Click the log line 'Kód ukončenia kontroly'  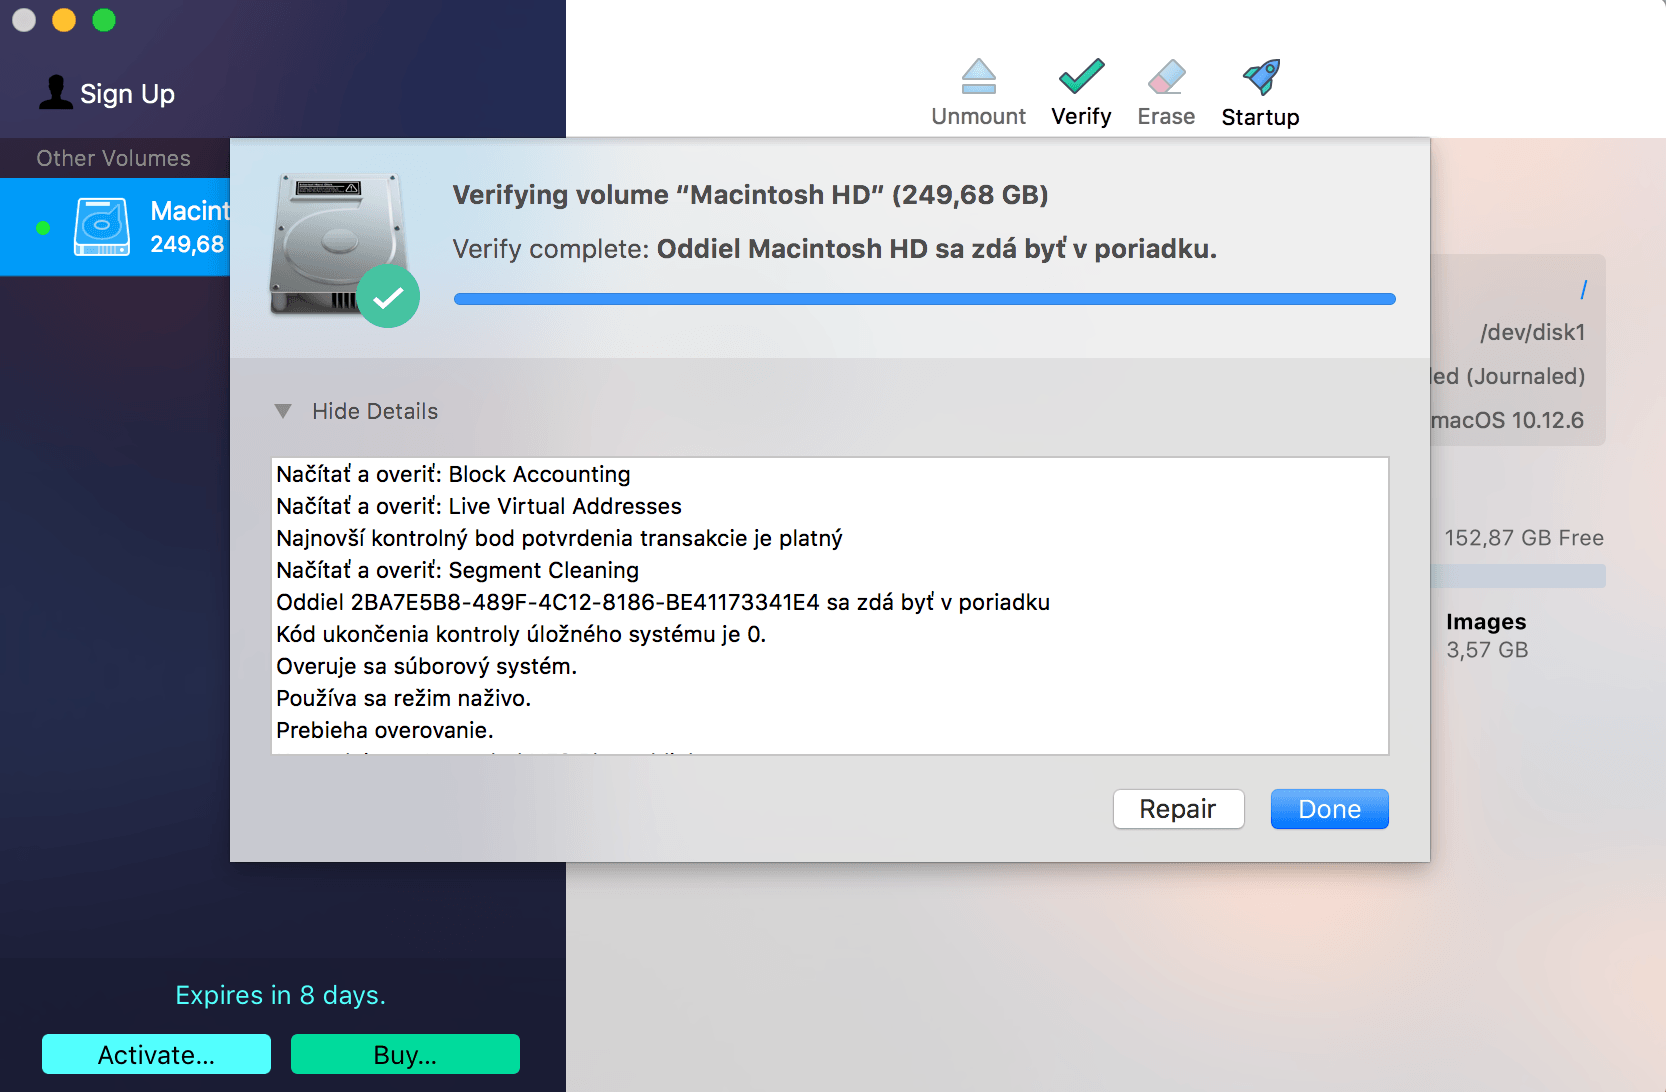tap(521, 634)
